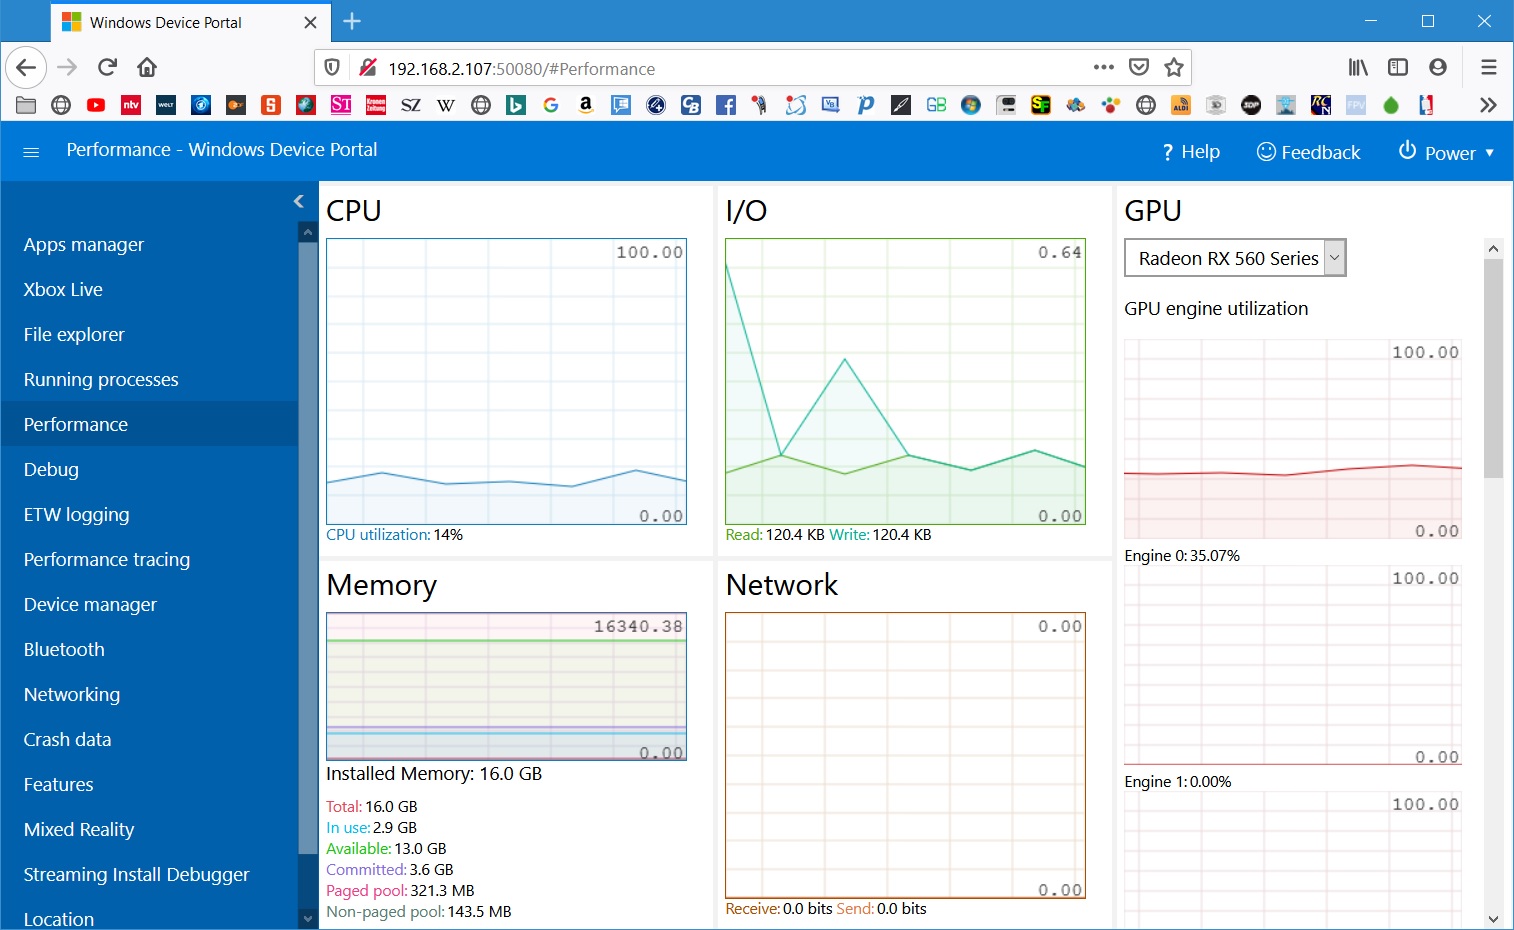Open the YouTube bookmark
This screenshot has width=1514, height=930.
click(x=96, y=105)
